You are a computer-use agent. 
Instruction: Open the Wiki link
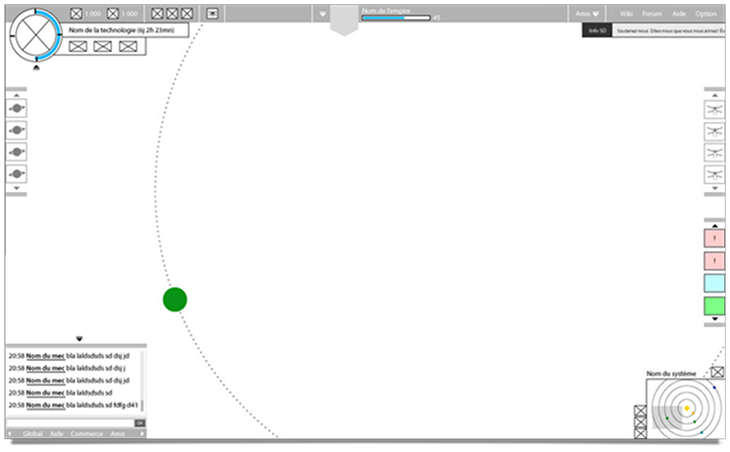pyautogui.click(x=626, y=14)
